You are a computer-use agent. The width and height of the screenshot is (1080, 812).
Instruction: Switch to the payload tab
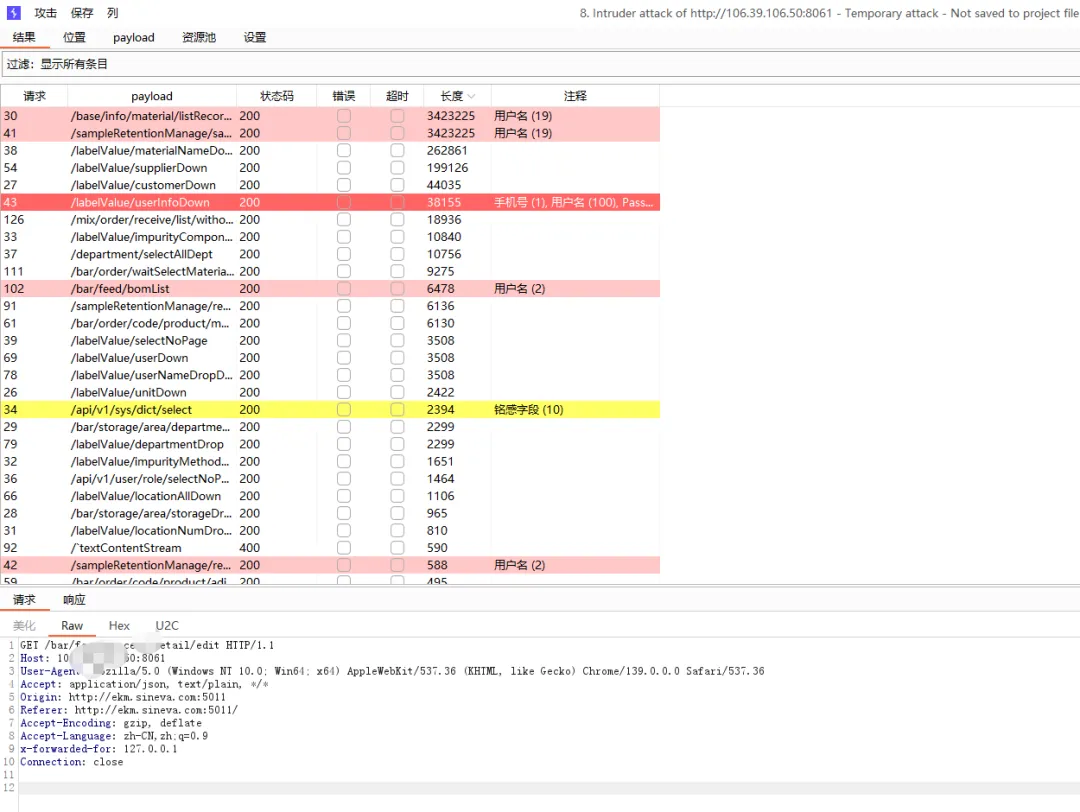point(134,37)
